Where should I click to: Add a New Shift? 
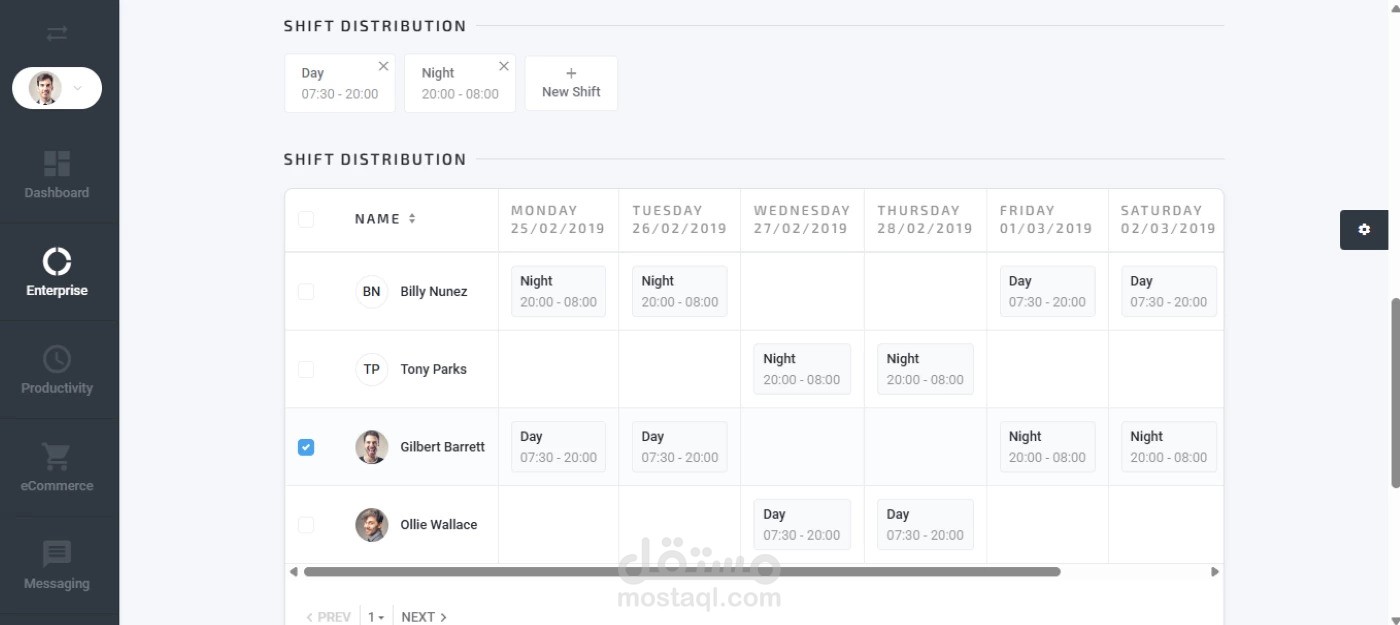[571, 83]
